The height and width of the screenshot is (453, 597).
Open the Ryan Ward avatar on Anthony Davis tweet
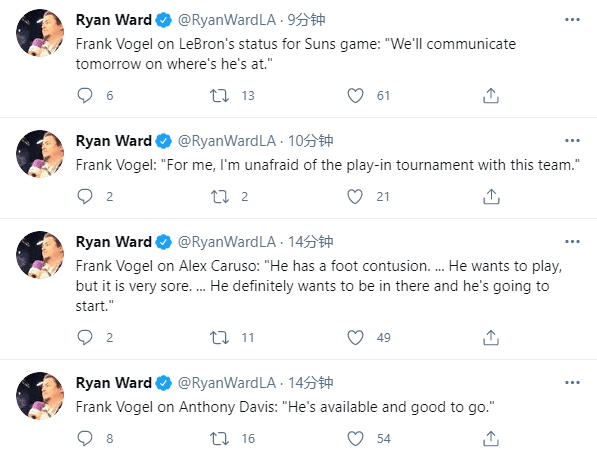pyautogui.click(x=40, y=396)
